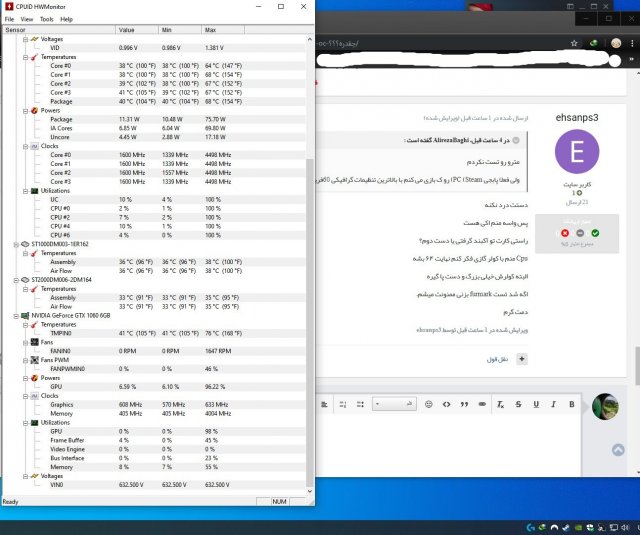Insert an emoji using the smiley icon
The image size is (640, 535).
pos(428,404)
